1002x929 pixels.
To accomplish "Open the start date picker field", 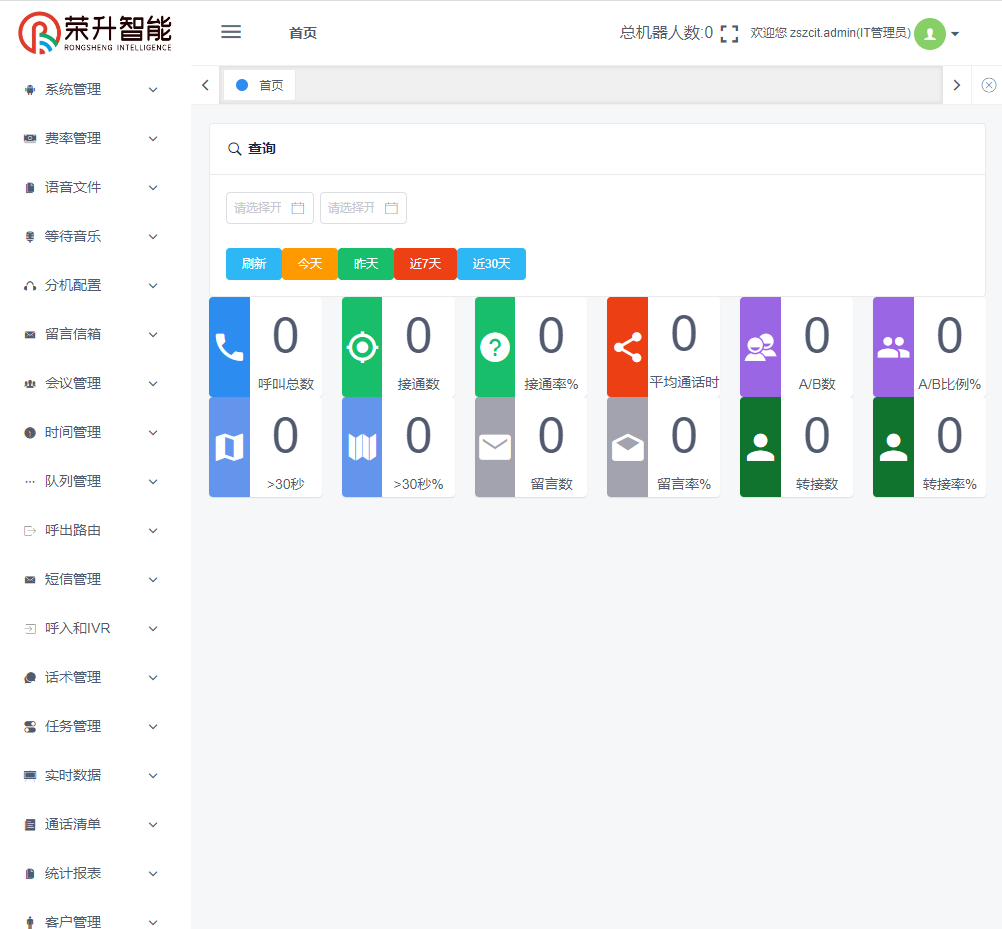I will tap(270, 208).
